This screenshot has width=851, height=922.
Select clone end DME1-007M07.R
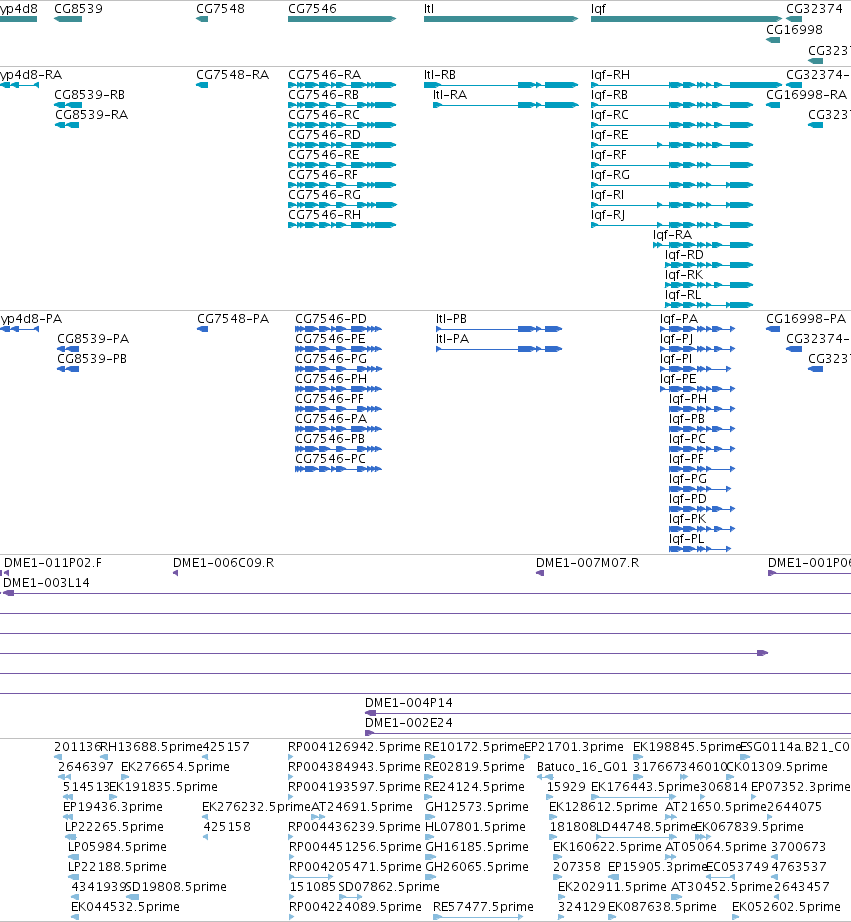pyautogui.click(x=588, y=563)
